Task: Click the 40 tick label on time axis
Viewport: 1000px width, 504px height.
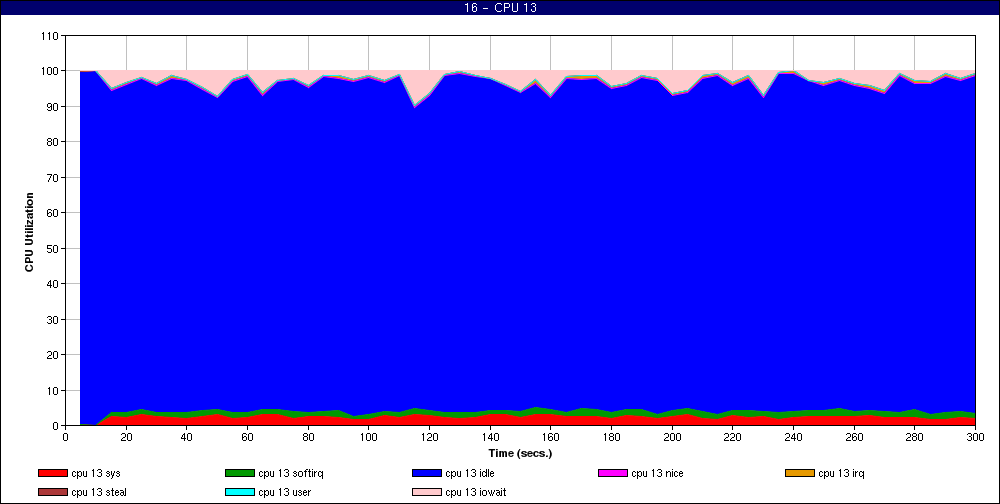Action: [x=186, y=437]
